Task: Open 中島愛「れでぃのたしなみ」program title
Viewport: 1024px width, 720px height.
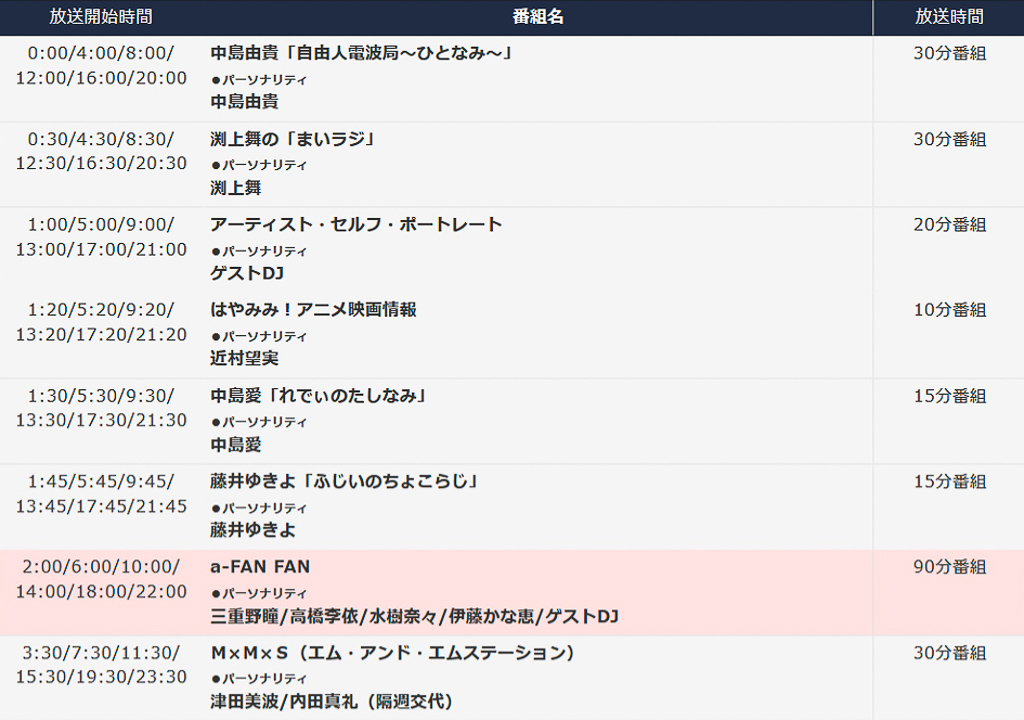Action: pos(318,396)
